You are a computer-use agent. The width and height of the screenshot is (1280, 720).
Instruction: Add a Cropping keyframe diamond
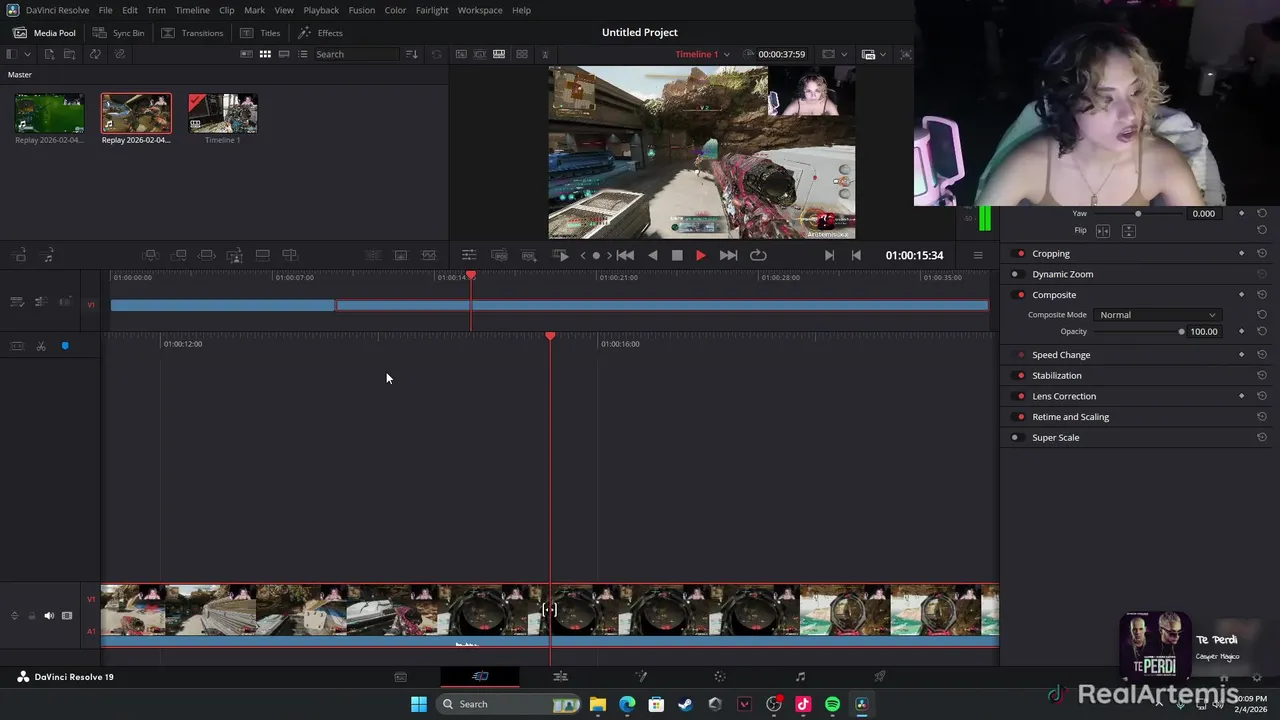click(x=1242, y=253)
